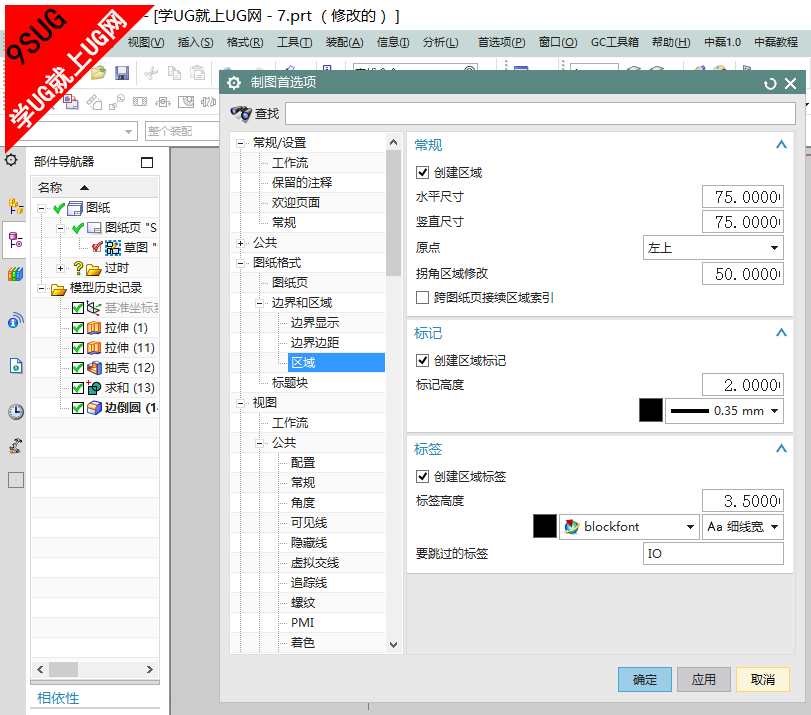Toggle the 创建区域标记 checkbox

click(x=423, y=360)
